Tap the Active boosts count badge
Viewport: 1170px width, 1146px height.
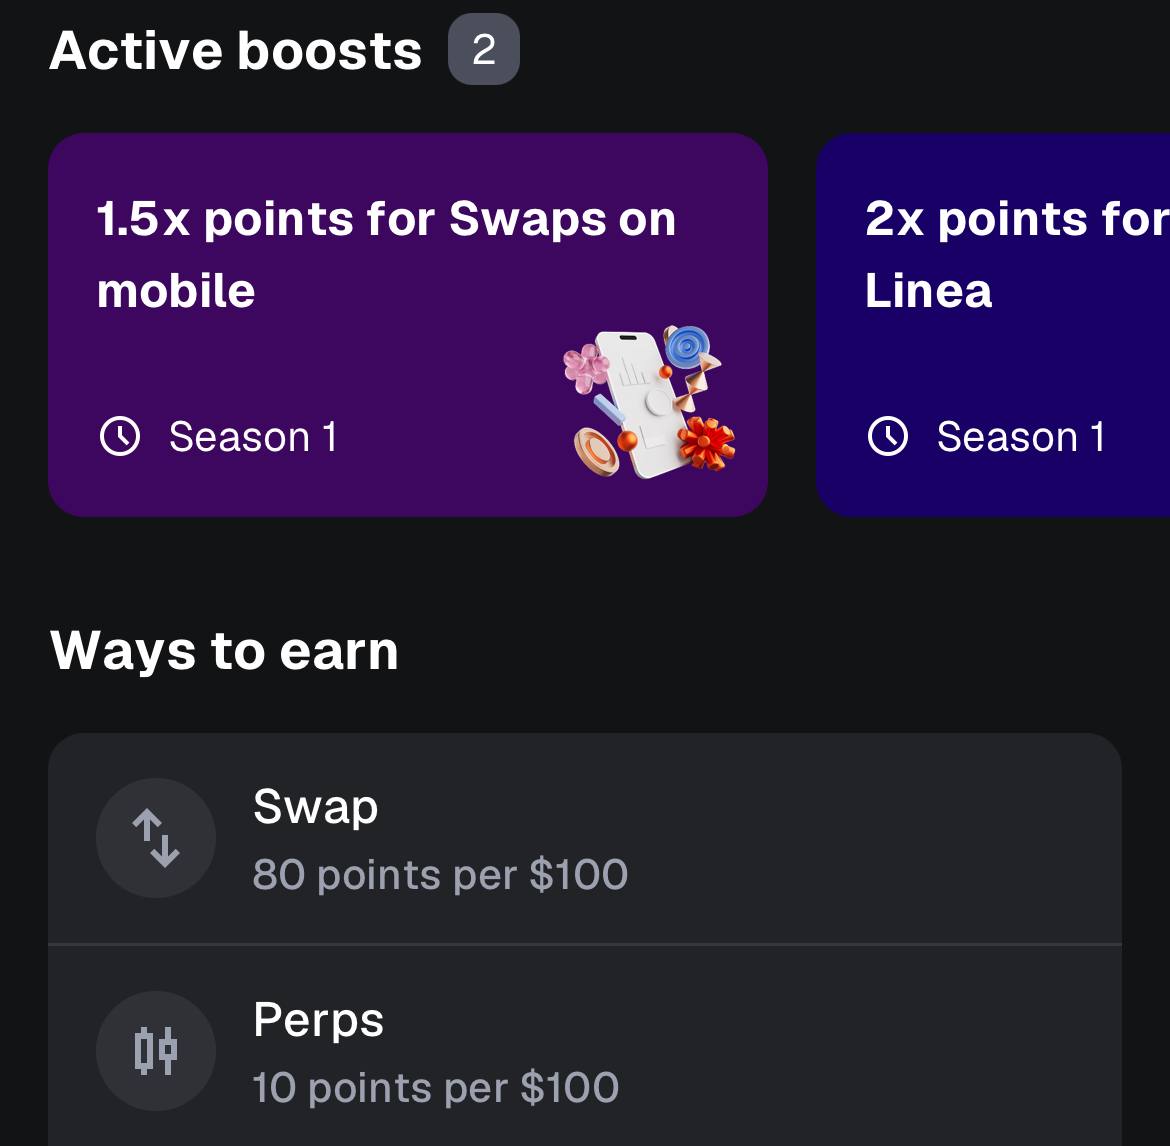point(484,49)
